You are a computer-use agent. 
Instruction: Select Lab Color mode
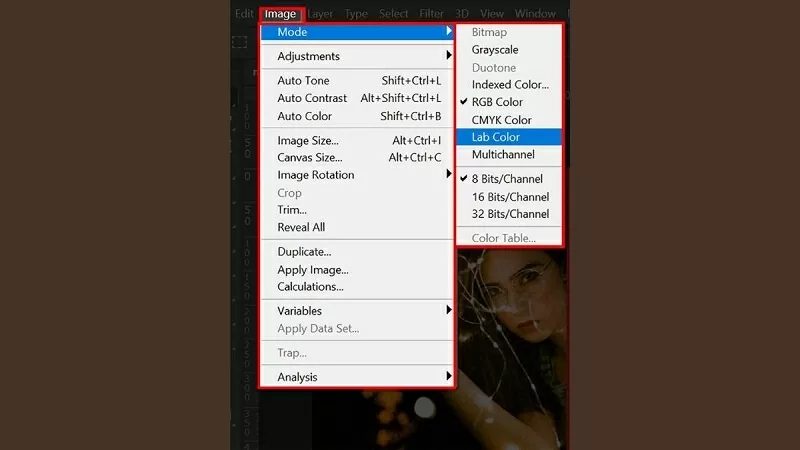[x=495, y=137]
